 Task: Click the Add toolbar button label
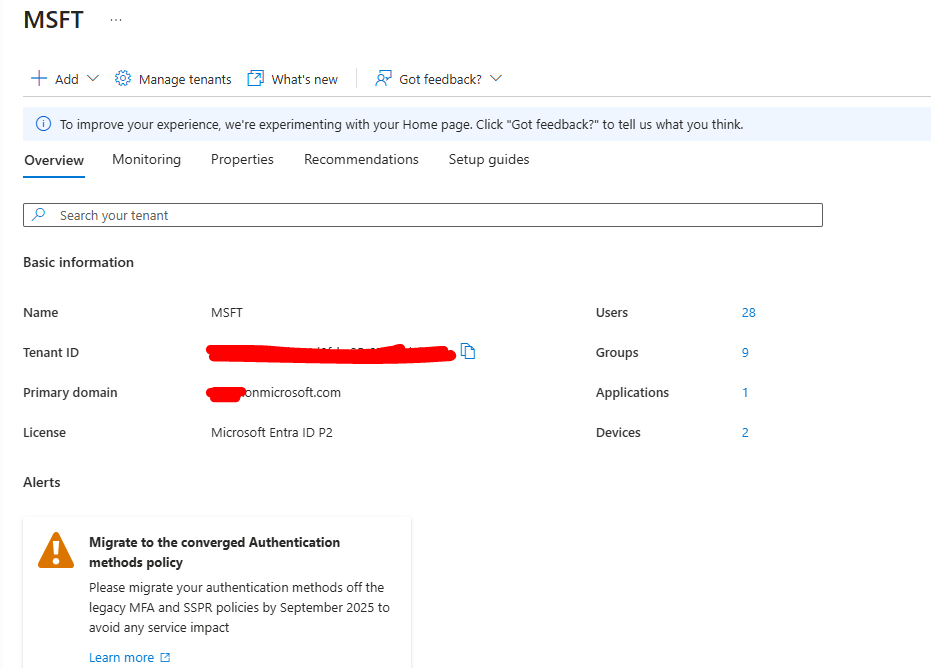[66, 80]
